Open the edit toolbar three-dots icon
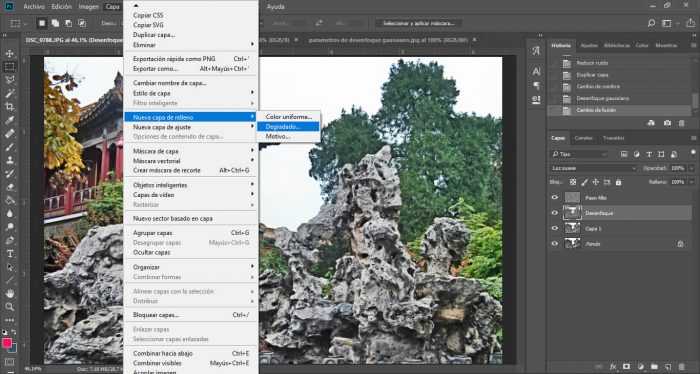Image resolution: width=700 pixels, height=374 pixels. (9, 320)
